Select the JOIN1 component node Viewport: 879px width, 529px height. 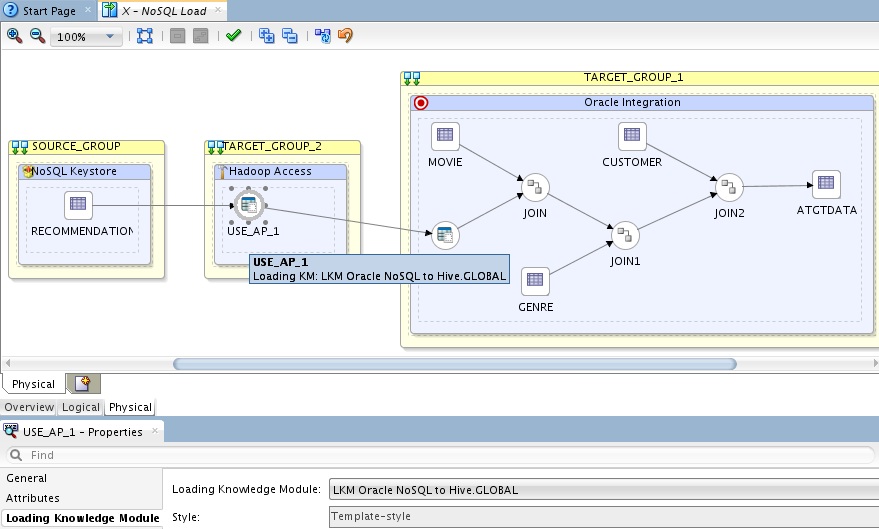pos(625,235)
